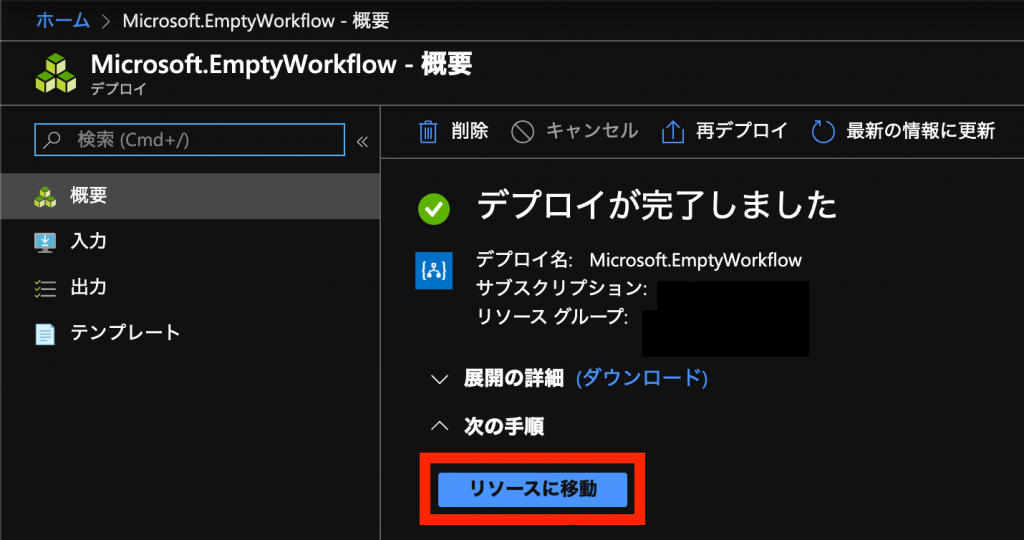
Task: Click the リソース グループ: label
Action: tap(552, 317)
